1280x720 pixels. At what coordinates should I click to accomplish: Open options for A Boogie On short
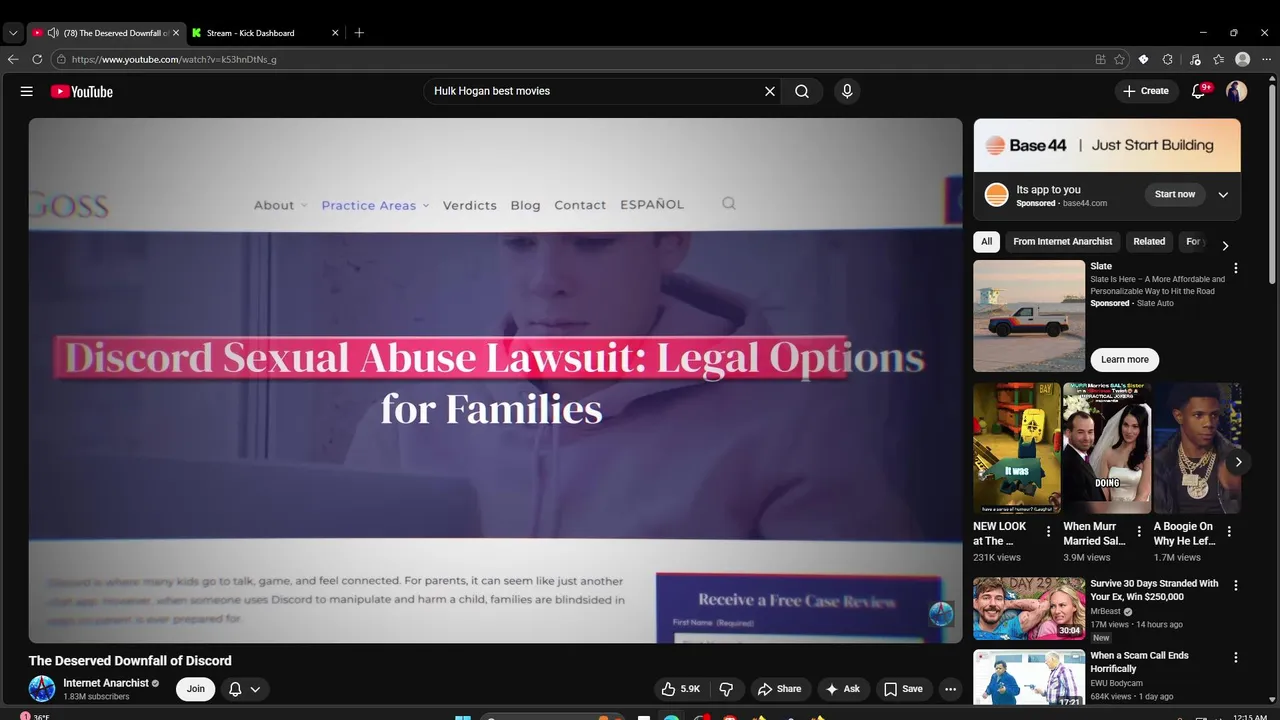click(x=1229, y=531)
